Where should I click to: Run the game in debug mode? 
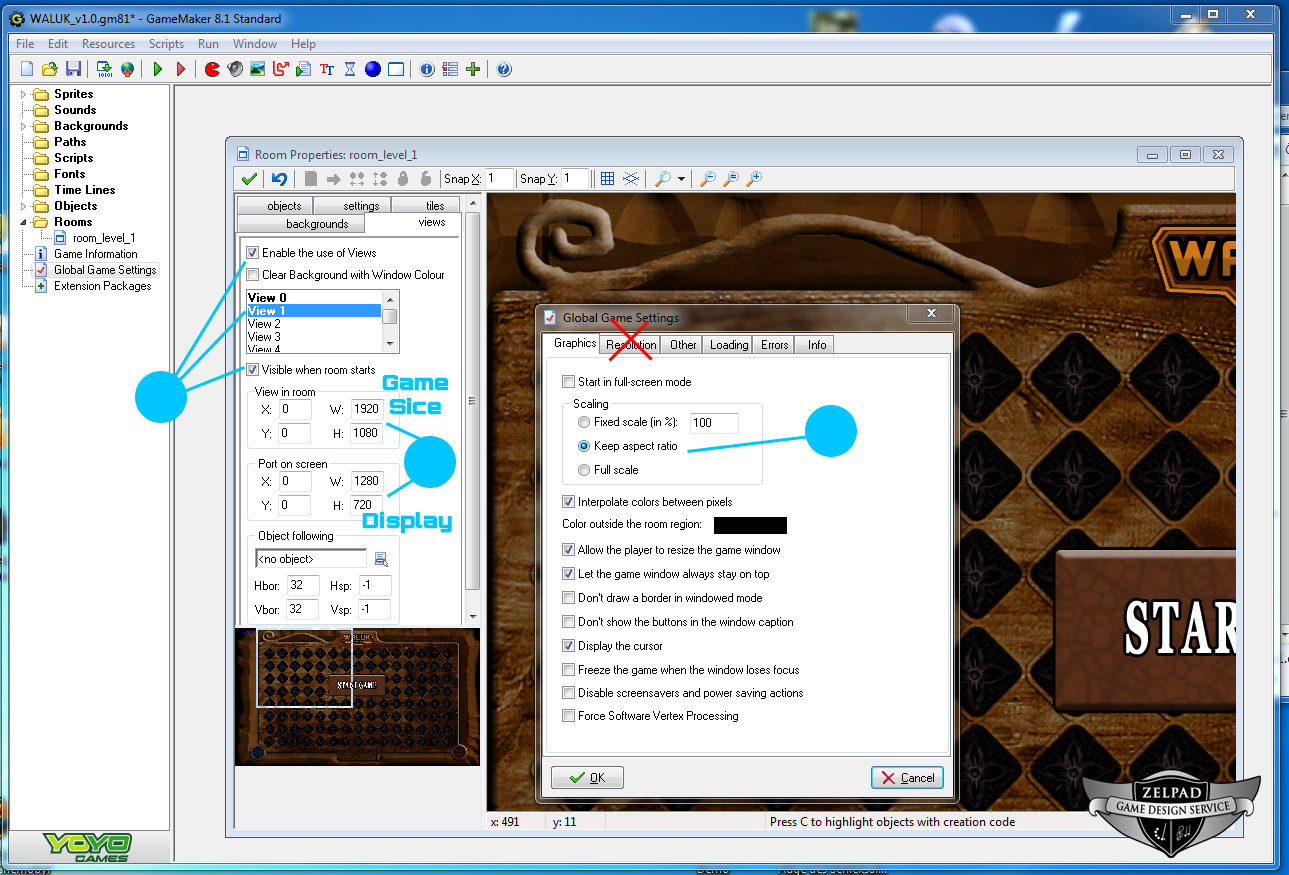pyautogui.click(x=181, y=69)
